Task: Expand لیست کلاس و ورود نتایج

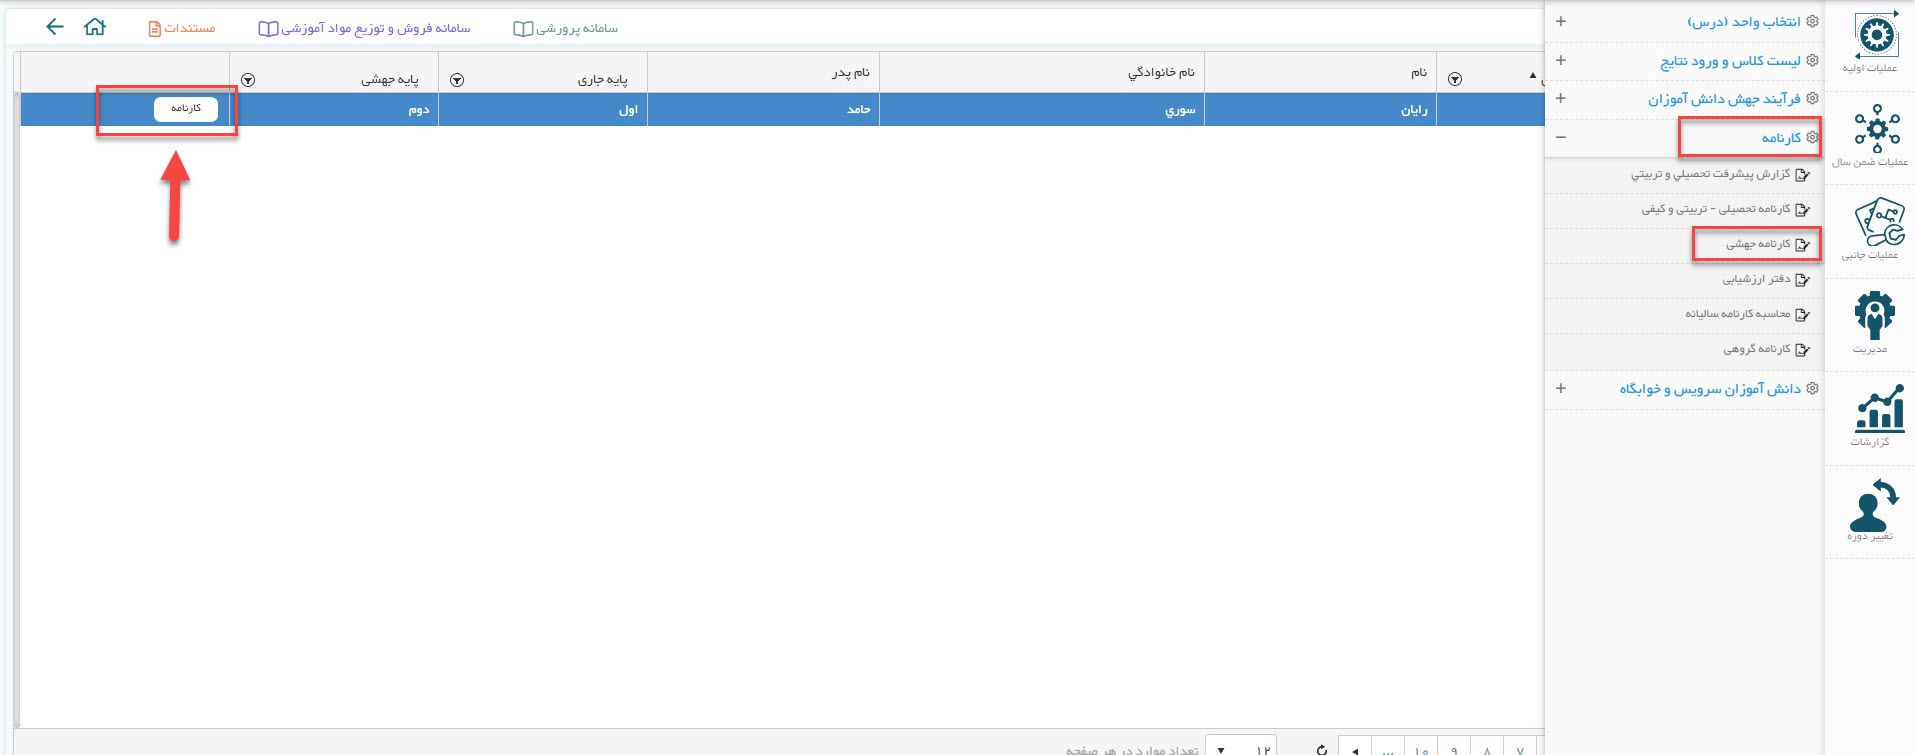Action: (1561, 60)
